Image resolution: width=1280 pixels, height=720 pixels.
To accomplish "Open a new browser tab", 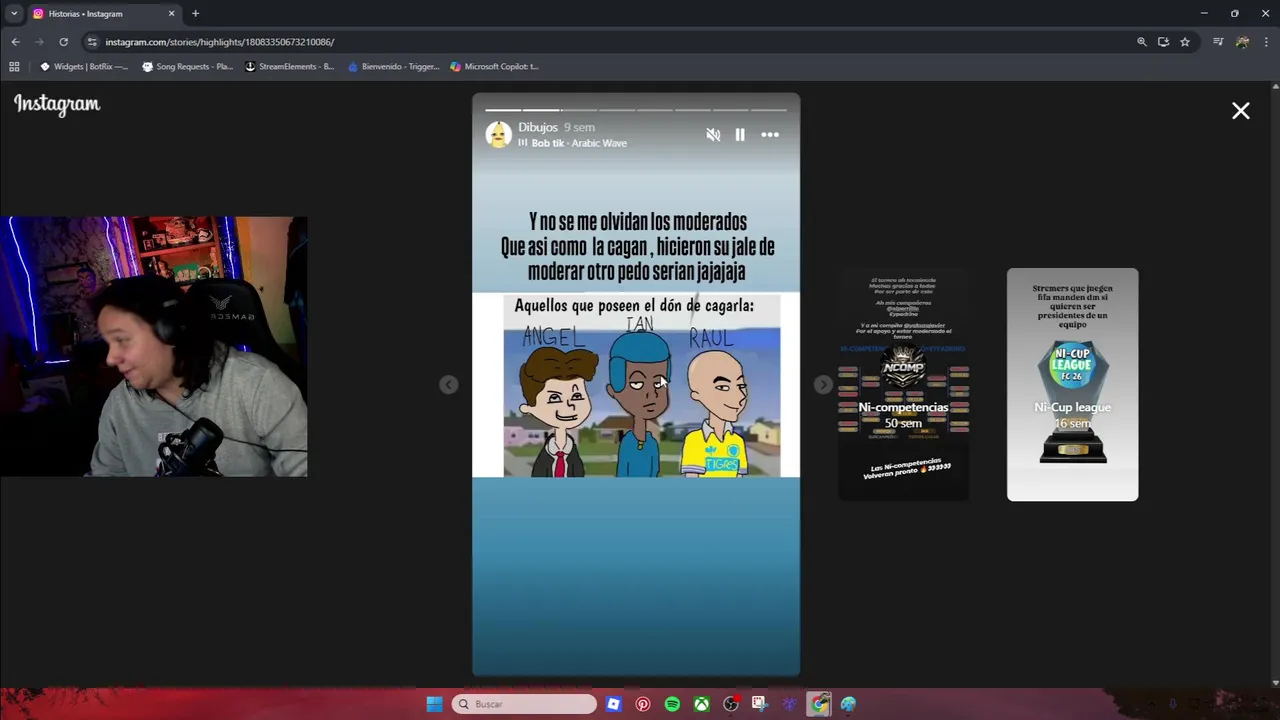I will 195,14.
